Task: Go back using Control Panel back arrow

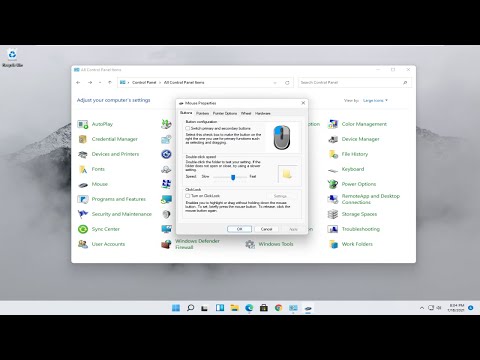Action: tap(78, 83)
